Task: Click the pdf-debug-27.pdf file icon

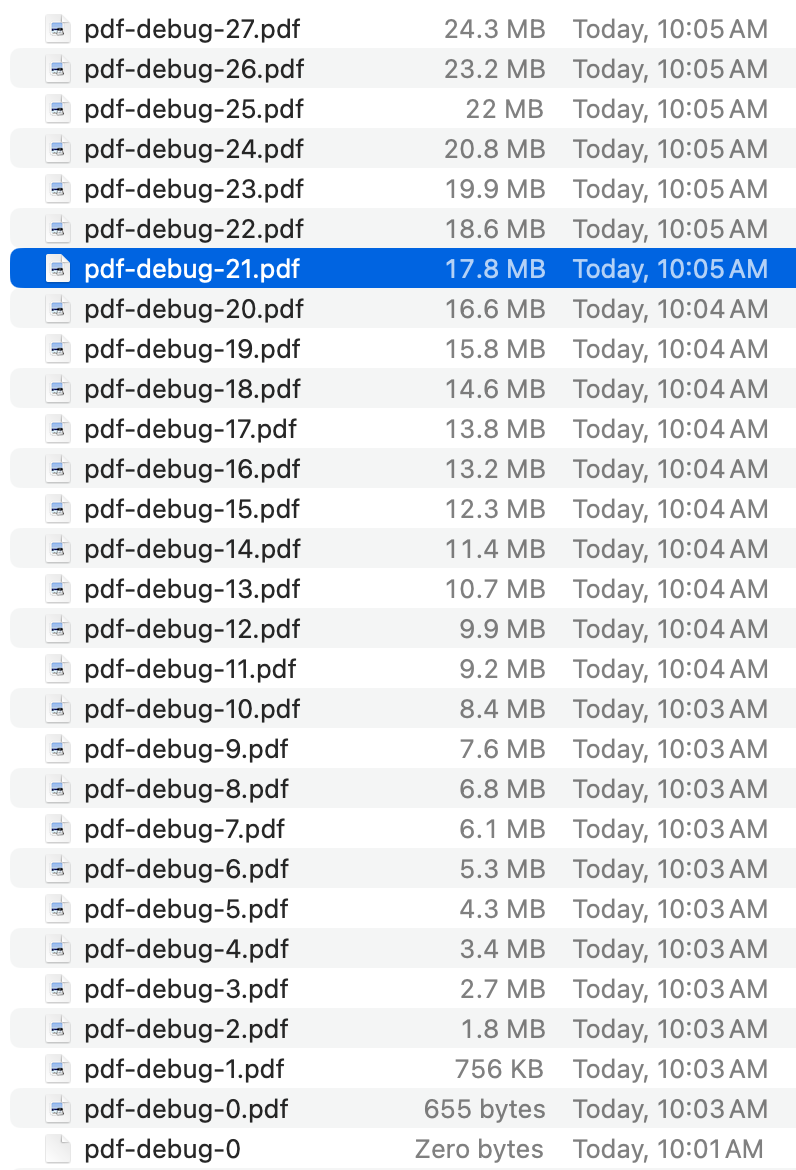Action: [x=57, y=29]
